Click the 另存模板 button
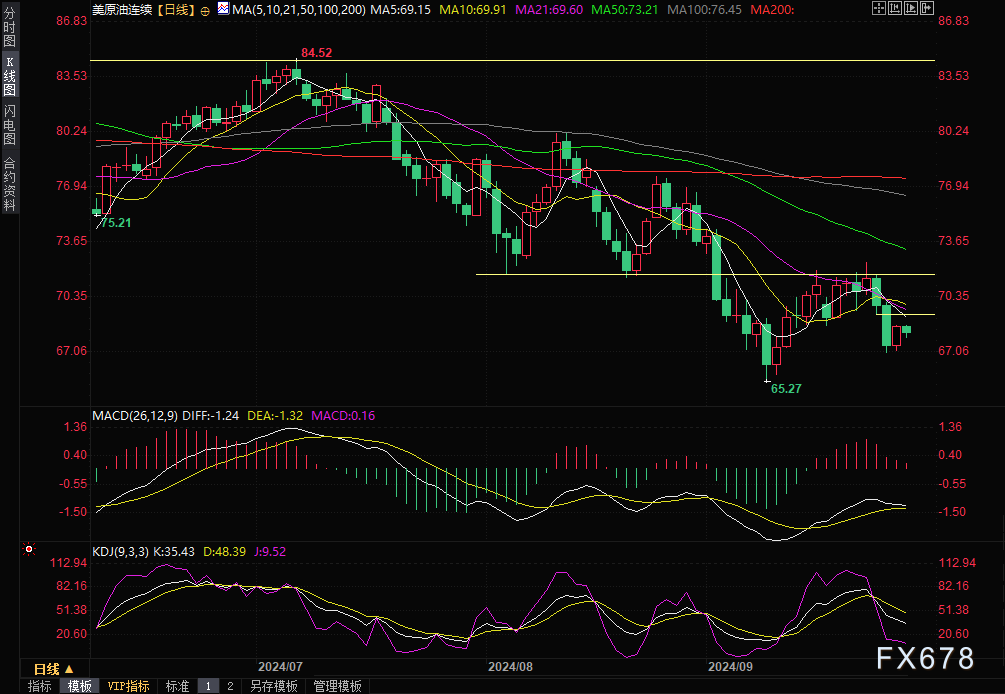Viewport: 1005px width, 694px height. (x=274, y=686)
